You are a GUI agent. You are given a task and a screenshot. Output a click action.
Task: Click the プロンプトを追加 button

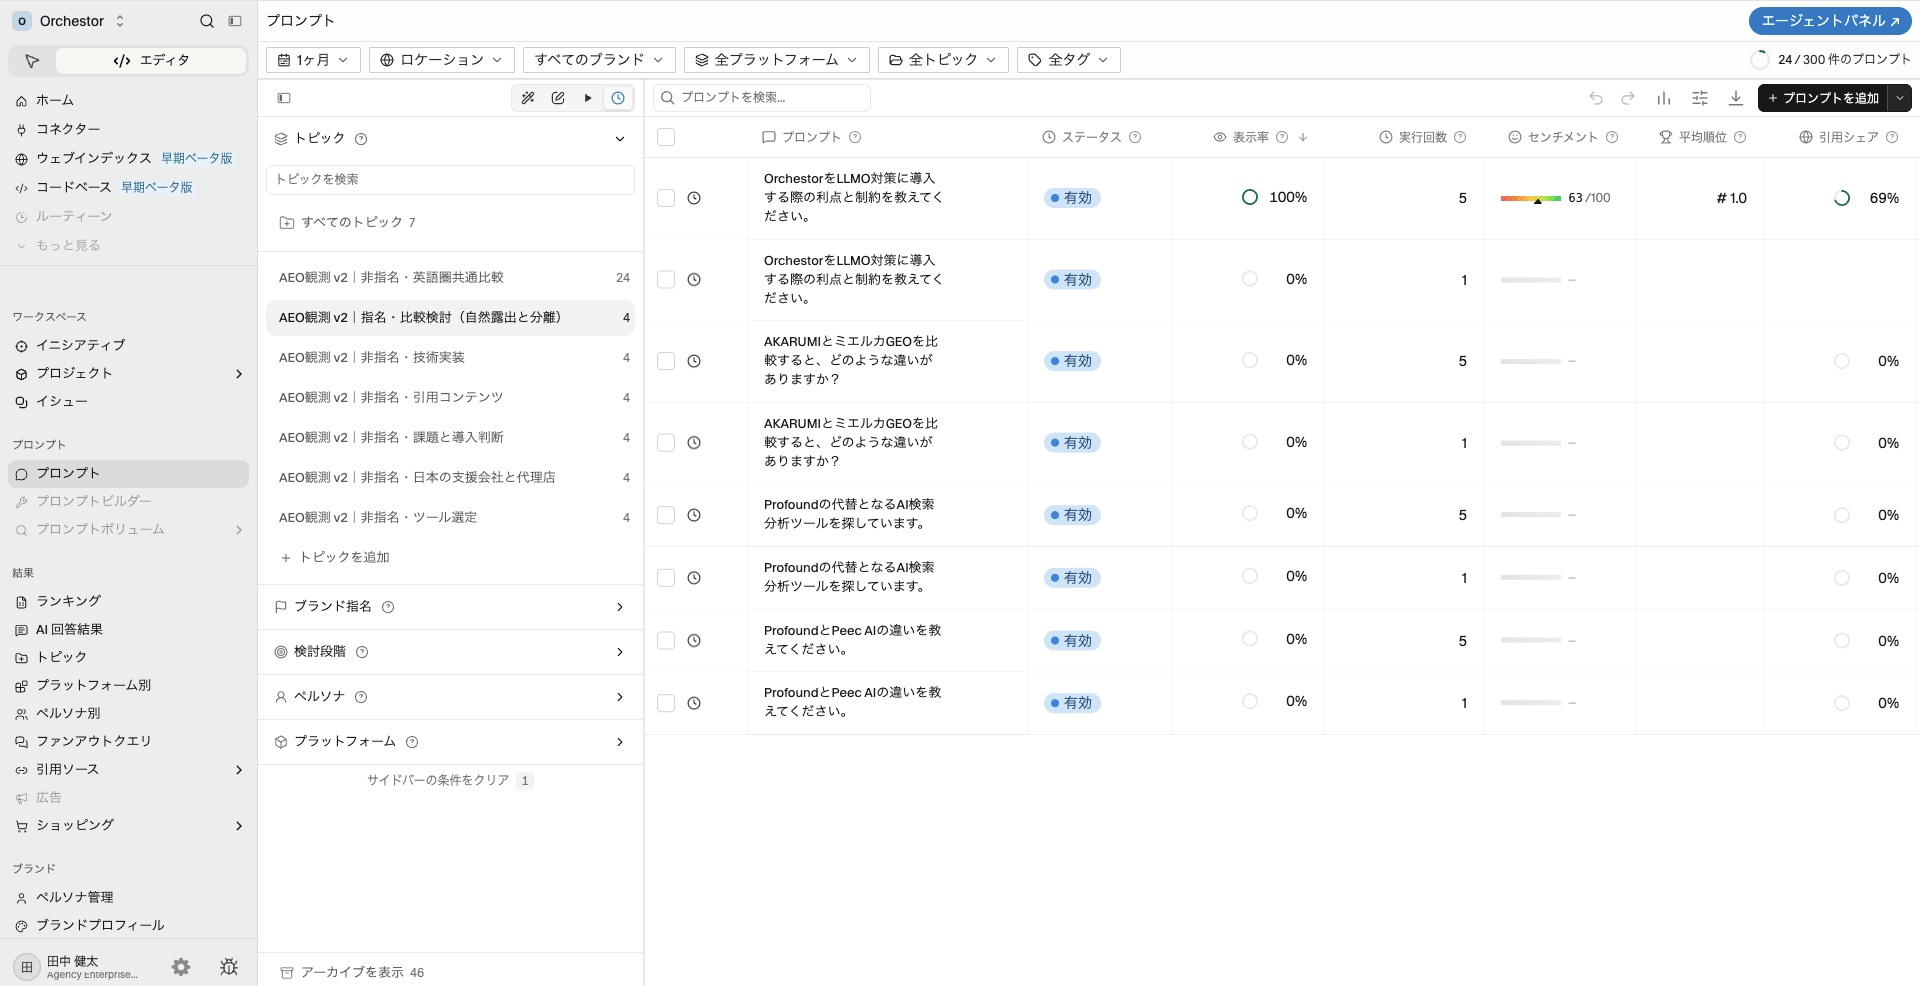pos(1823,98)
